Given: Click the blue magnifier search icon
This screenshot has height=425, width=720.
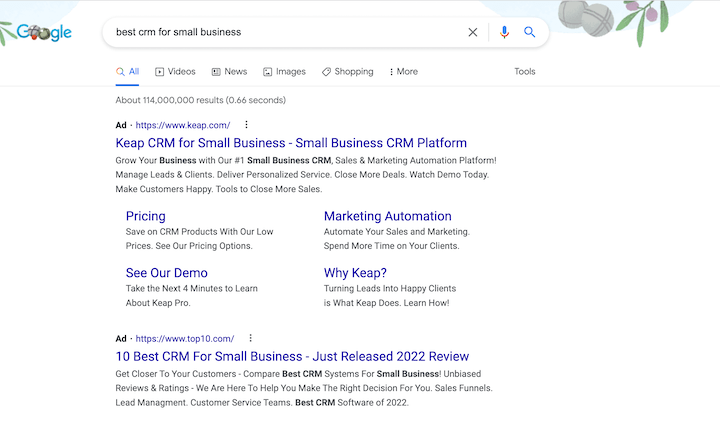Looking at the screenshot, I should [x=529, y=32].
